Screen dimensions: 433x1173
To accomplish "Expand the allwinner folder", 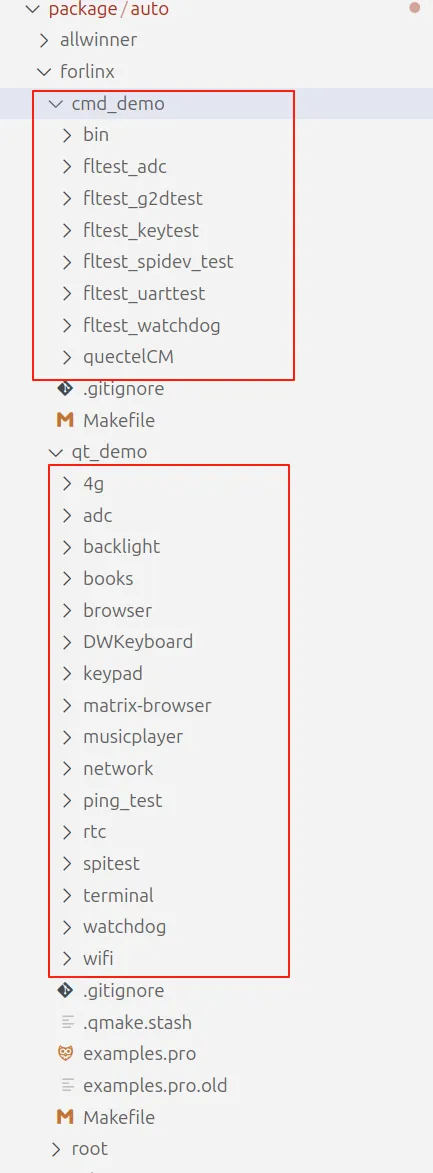I will pos(43,40).
